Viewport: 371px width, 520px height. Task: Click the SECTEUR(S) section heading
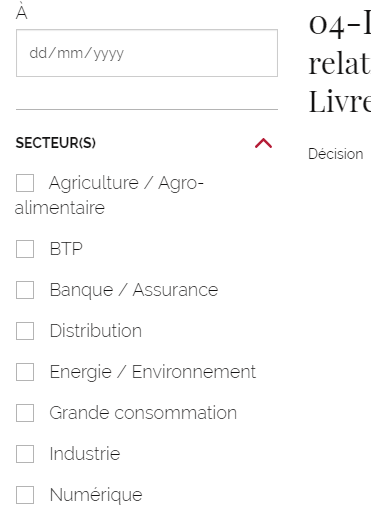(x=56, y=143)
